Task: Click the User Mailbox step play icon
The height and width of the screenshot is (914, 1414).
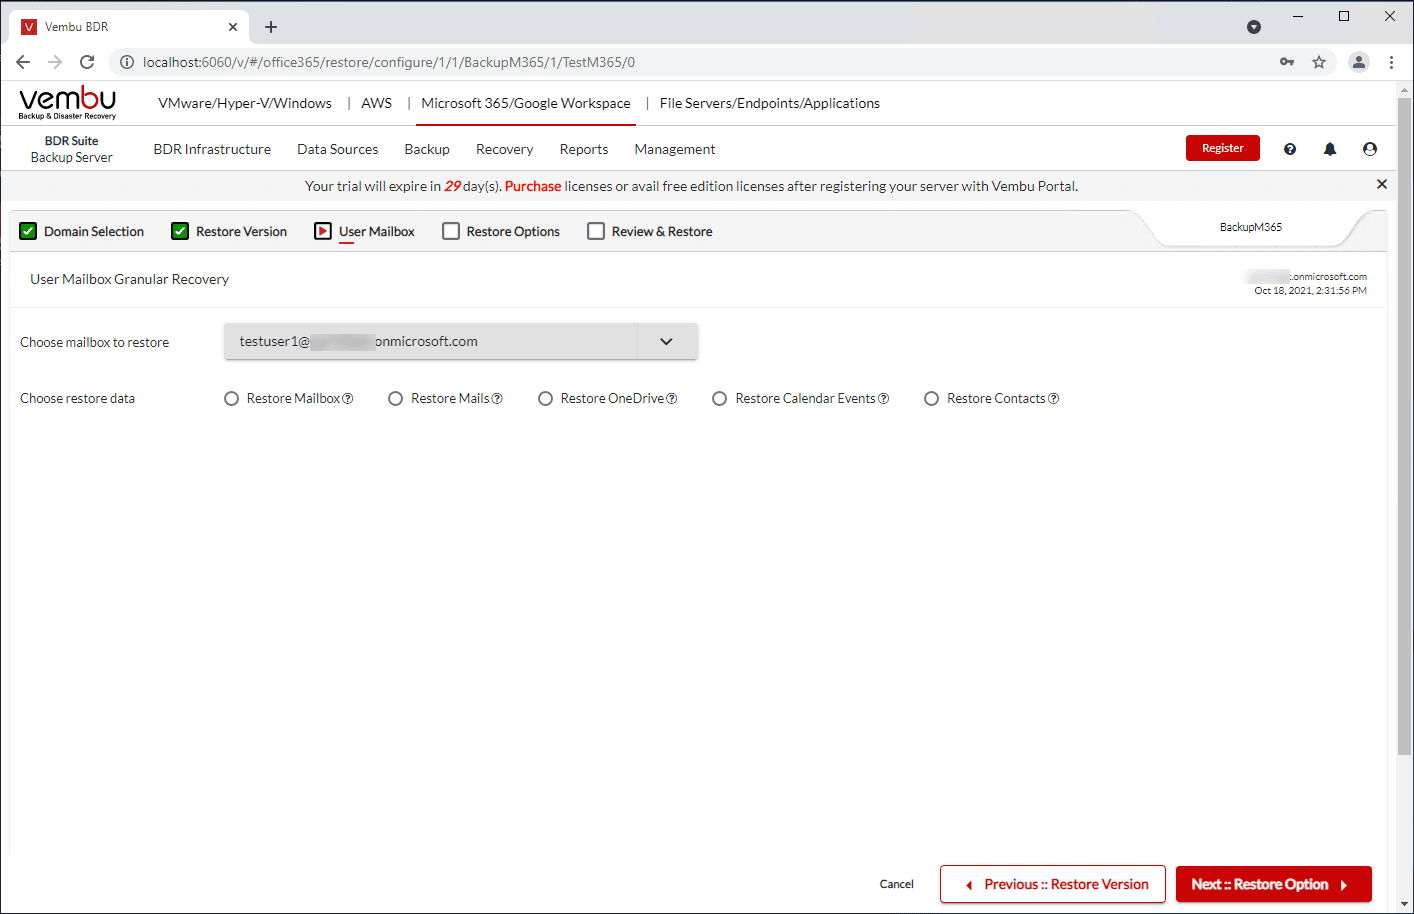Action: pos(323,231)
